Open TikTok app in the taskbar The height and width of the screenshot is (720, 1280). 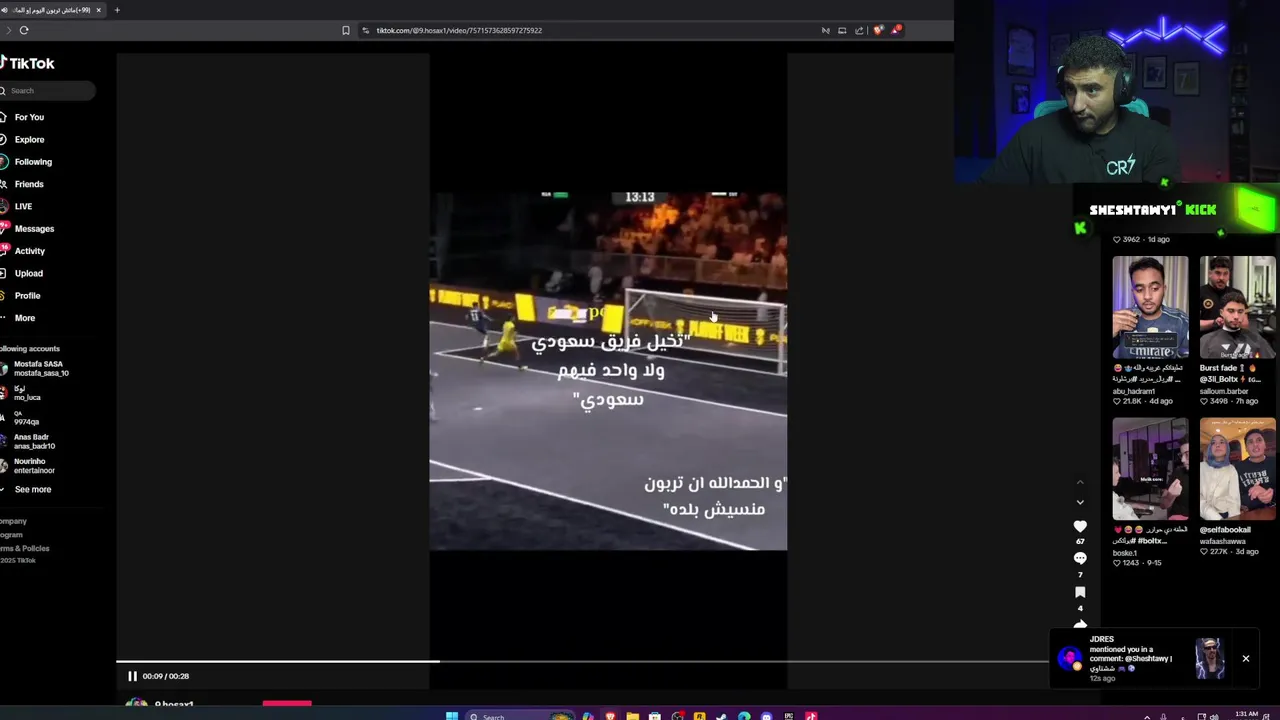point(811,716)
